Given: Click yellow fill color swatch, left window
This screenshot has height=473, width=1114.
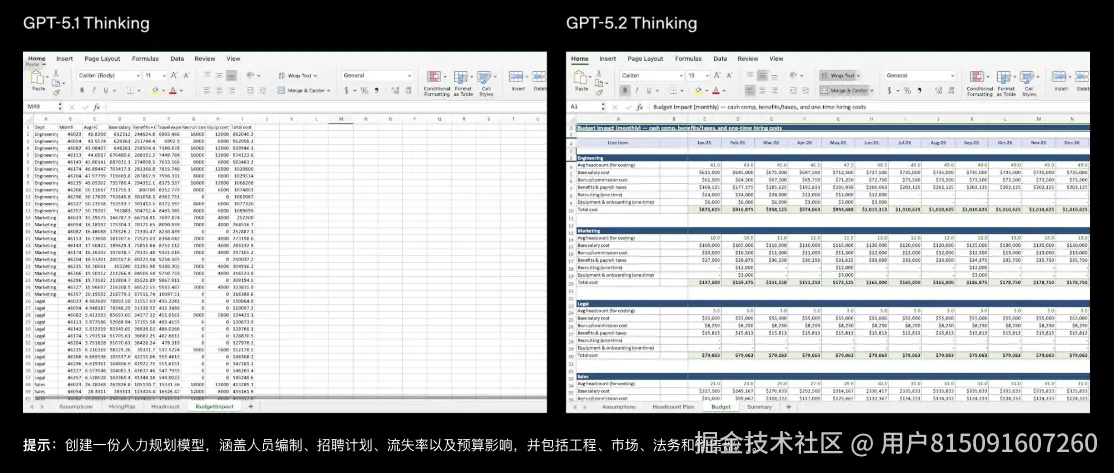Looking at the screenshot, I should click(x=155, y=91).
